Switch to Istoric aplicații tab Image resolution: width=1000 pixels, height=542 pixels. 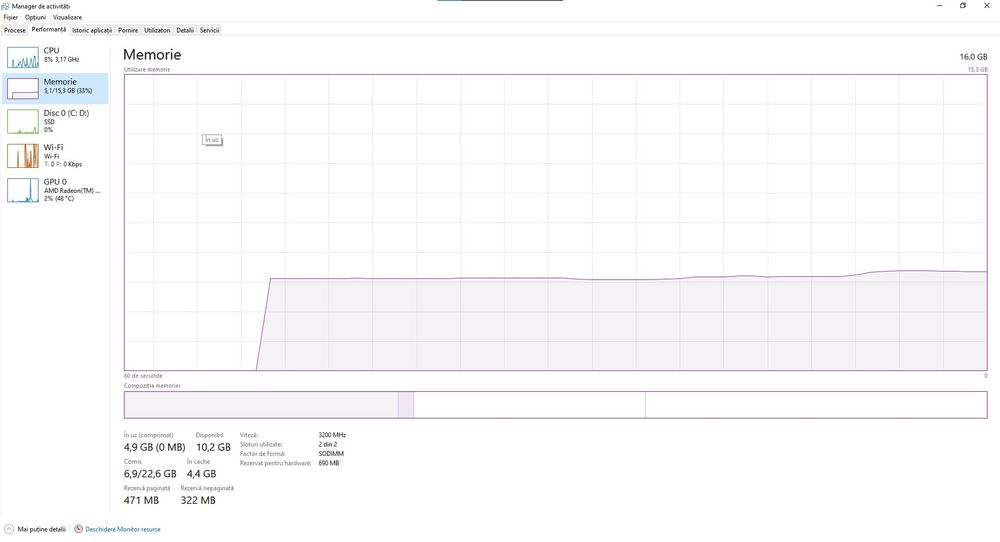pyautogui.click(x=92, y=30)
